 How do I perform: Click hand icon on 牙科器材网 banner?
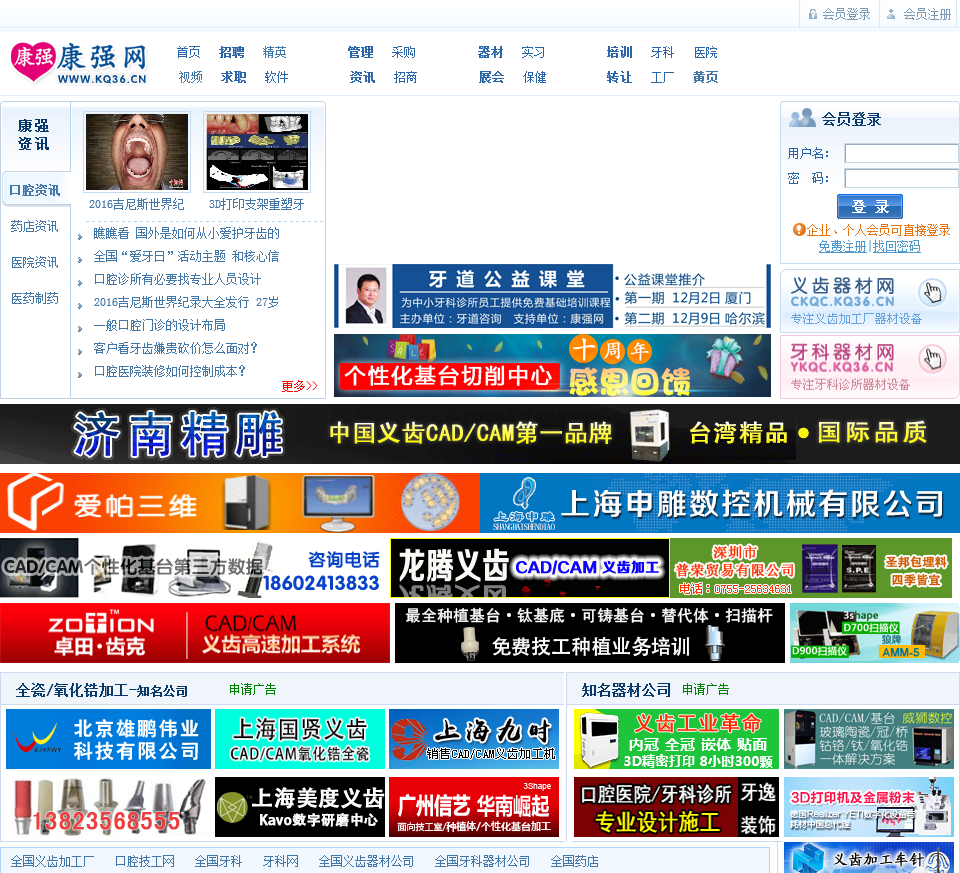click(932, 358)
